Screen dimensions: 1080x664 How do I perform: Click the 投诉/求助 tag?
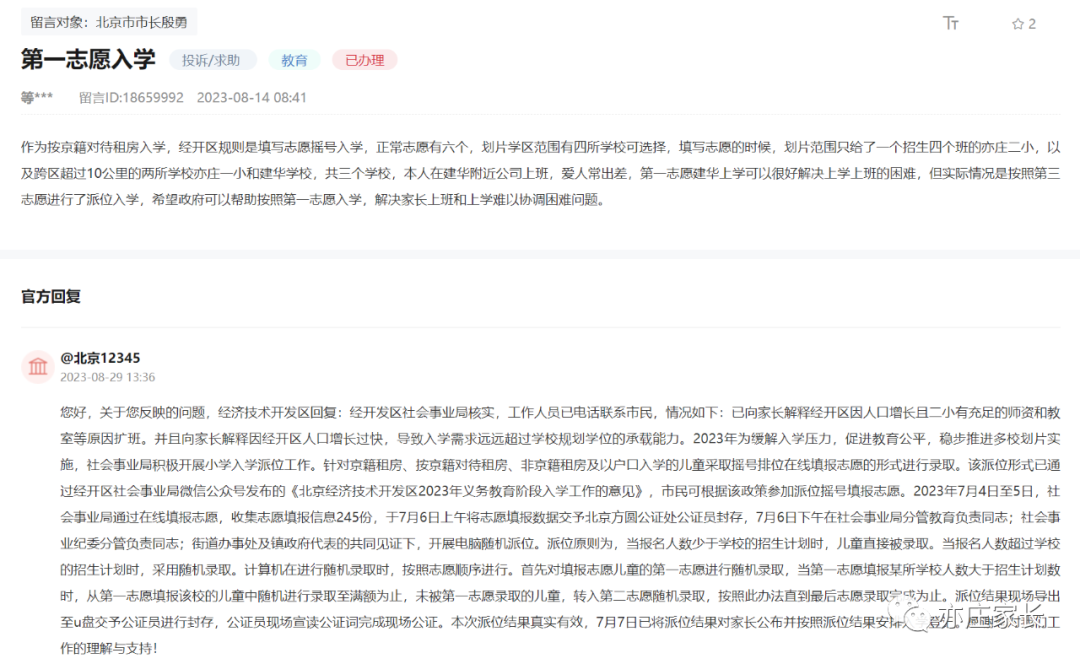point(211,61)
